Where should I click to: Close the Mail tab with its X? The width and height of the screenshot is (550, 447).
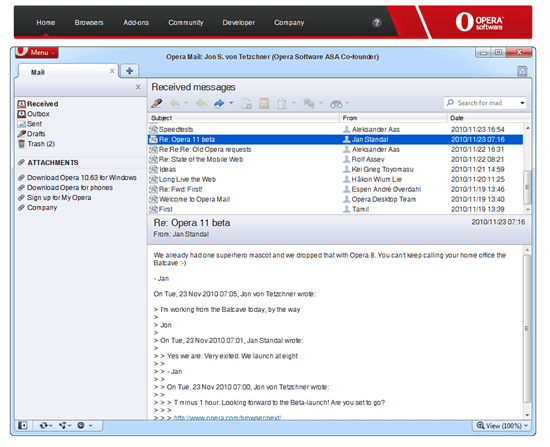[x=112, y=71]
